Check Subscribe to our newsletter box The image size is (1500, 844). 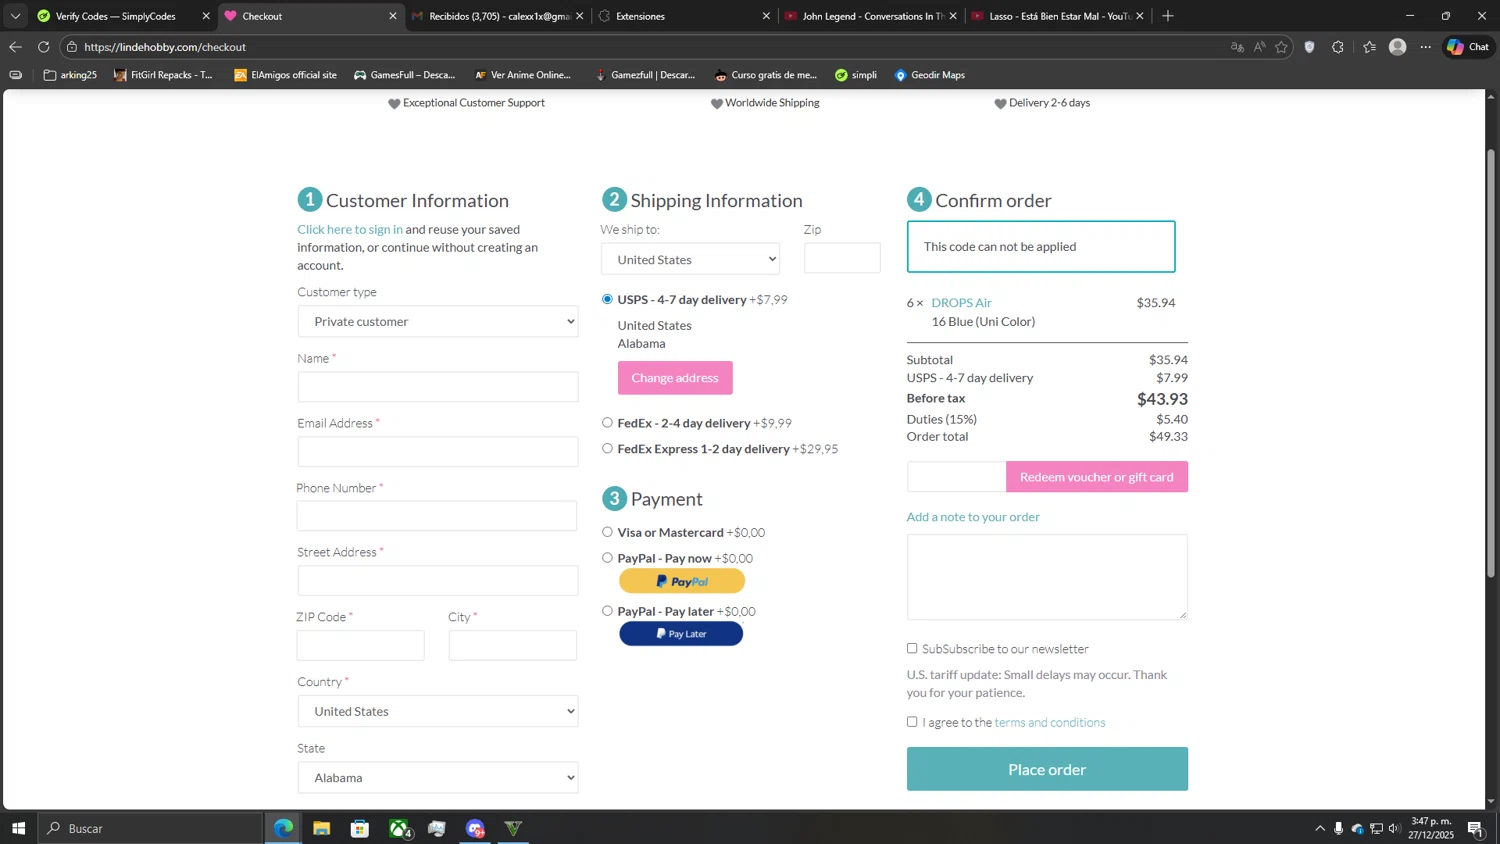pyautogui.click(x=912, y=648)
